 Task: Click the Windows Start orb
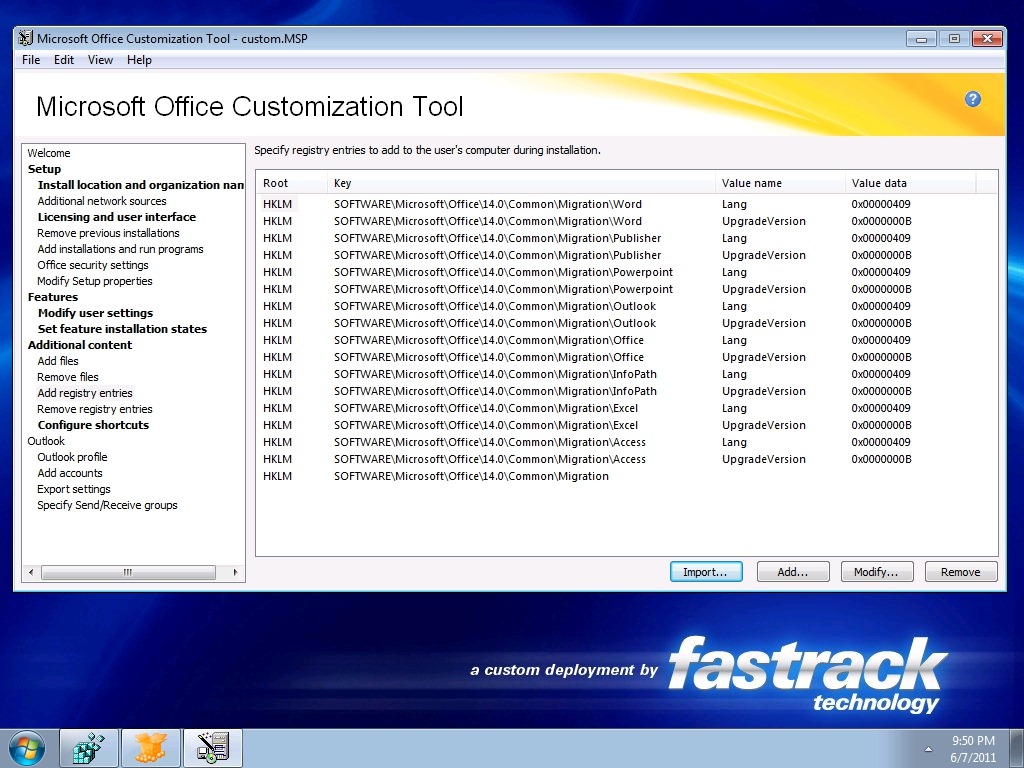27,748
